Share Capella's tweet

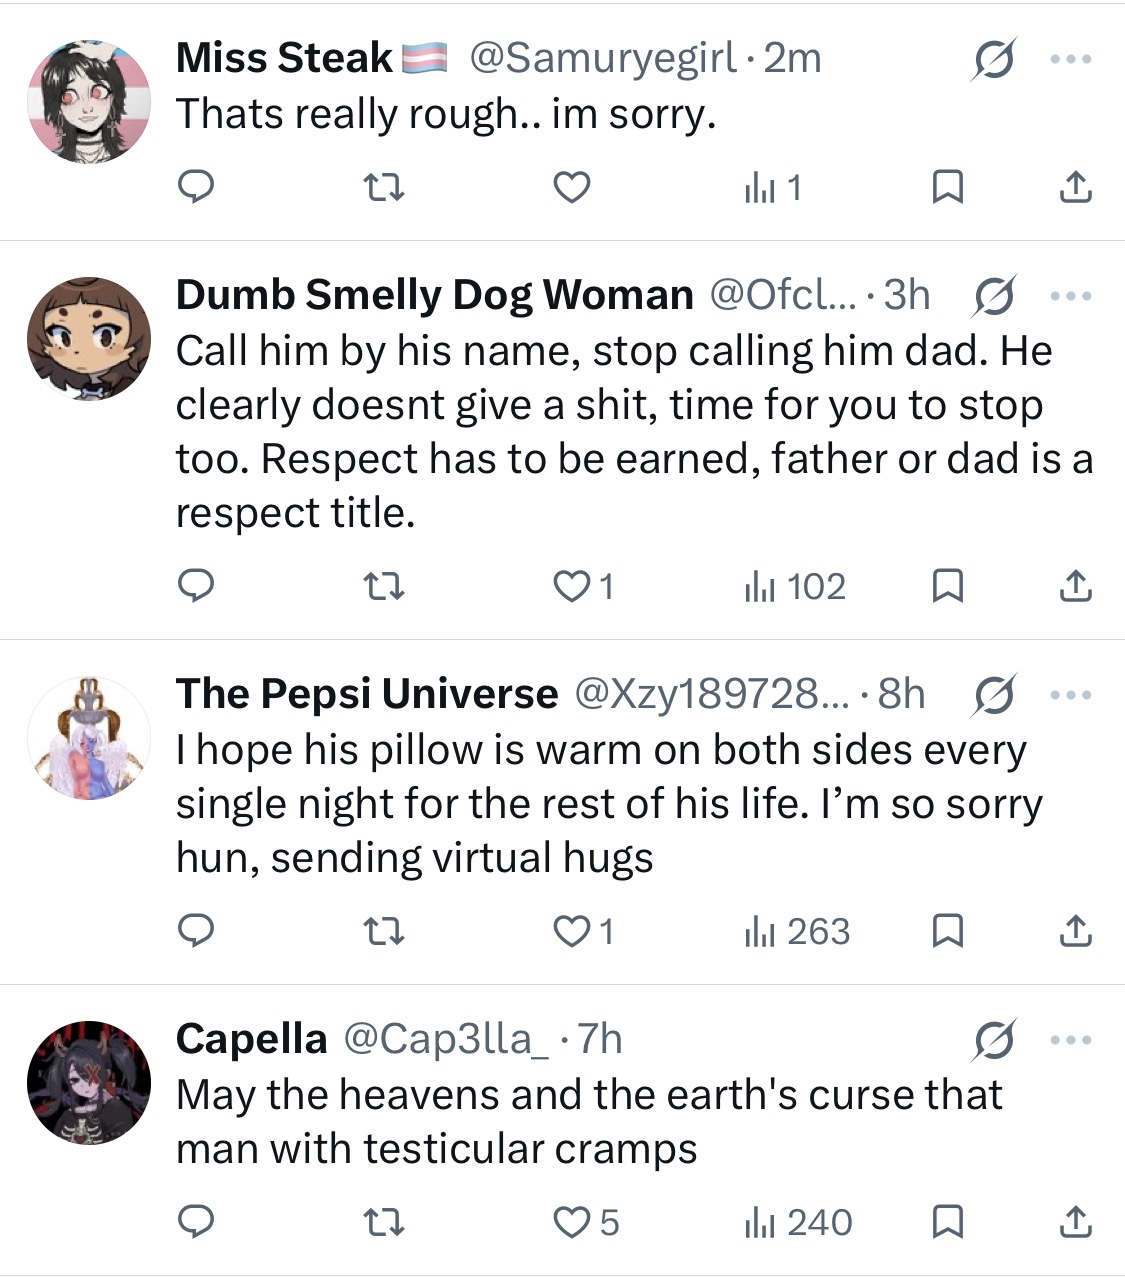tap(1075, 1221)
